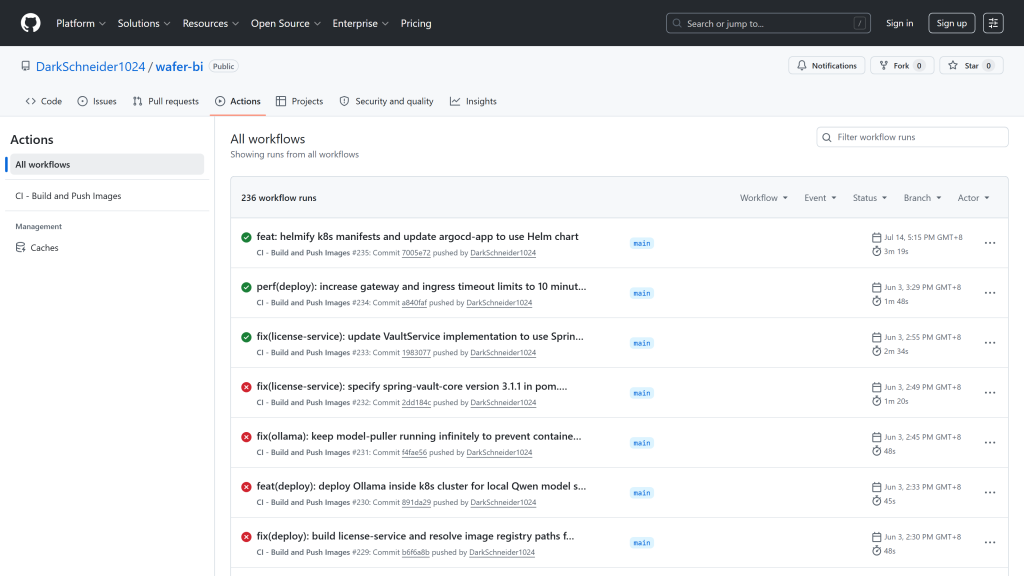
Task: Click the calendar icon beside Jul 14, 5:15 PM
Action: pos(876,237)
